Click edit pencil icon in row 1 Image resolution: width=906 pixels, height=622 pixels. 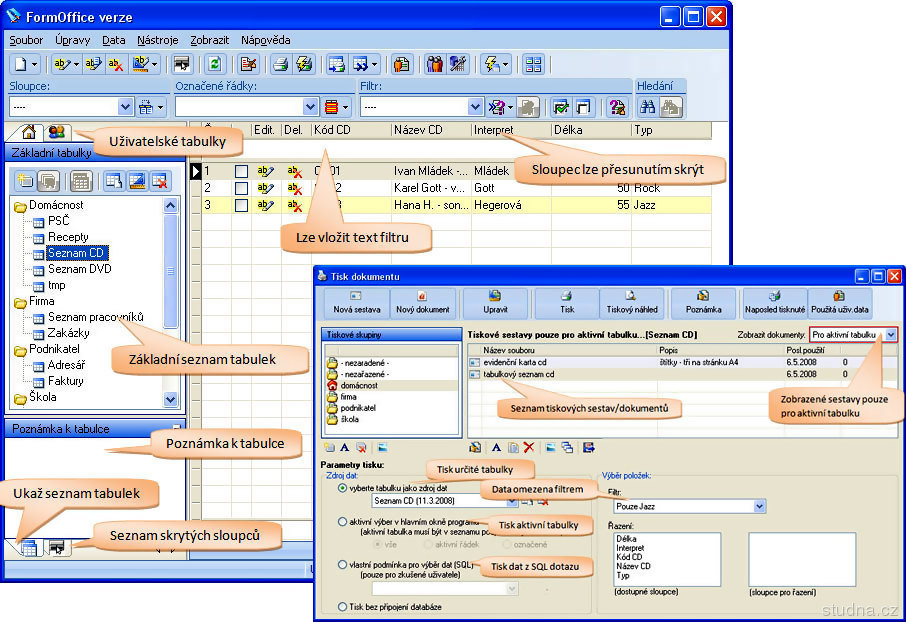(265, 171)
